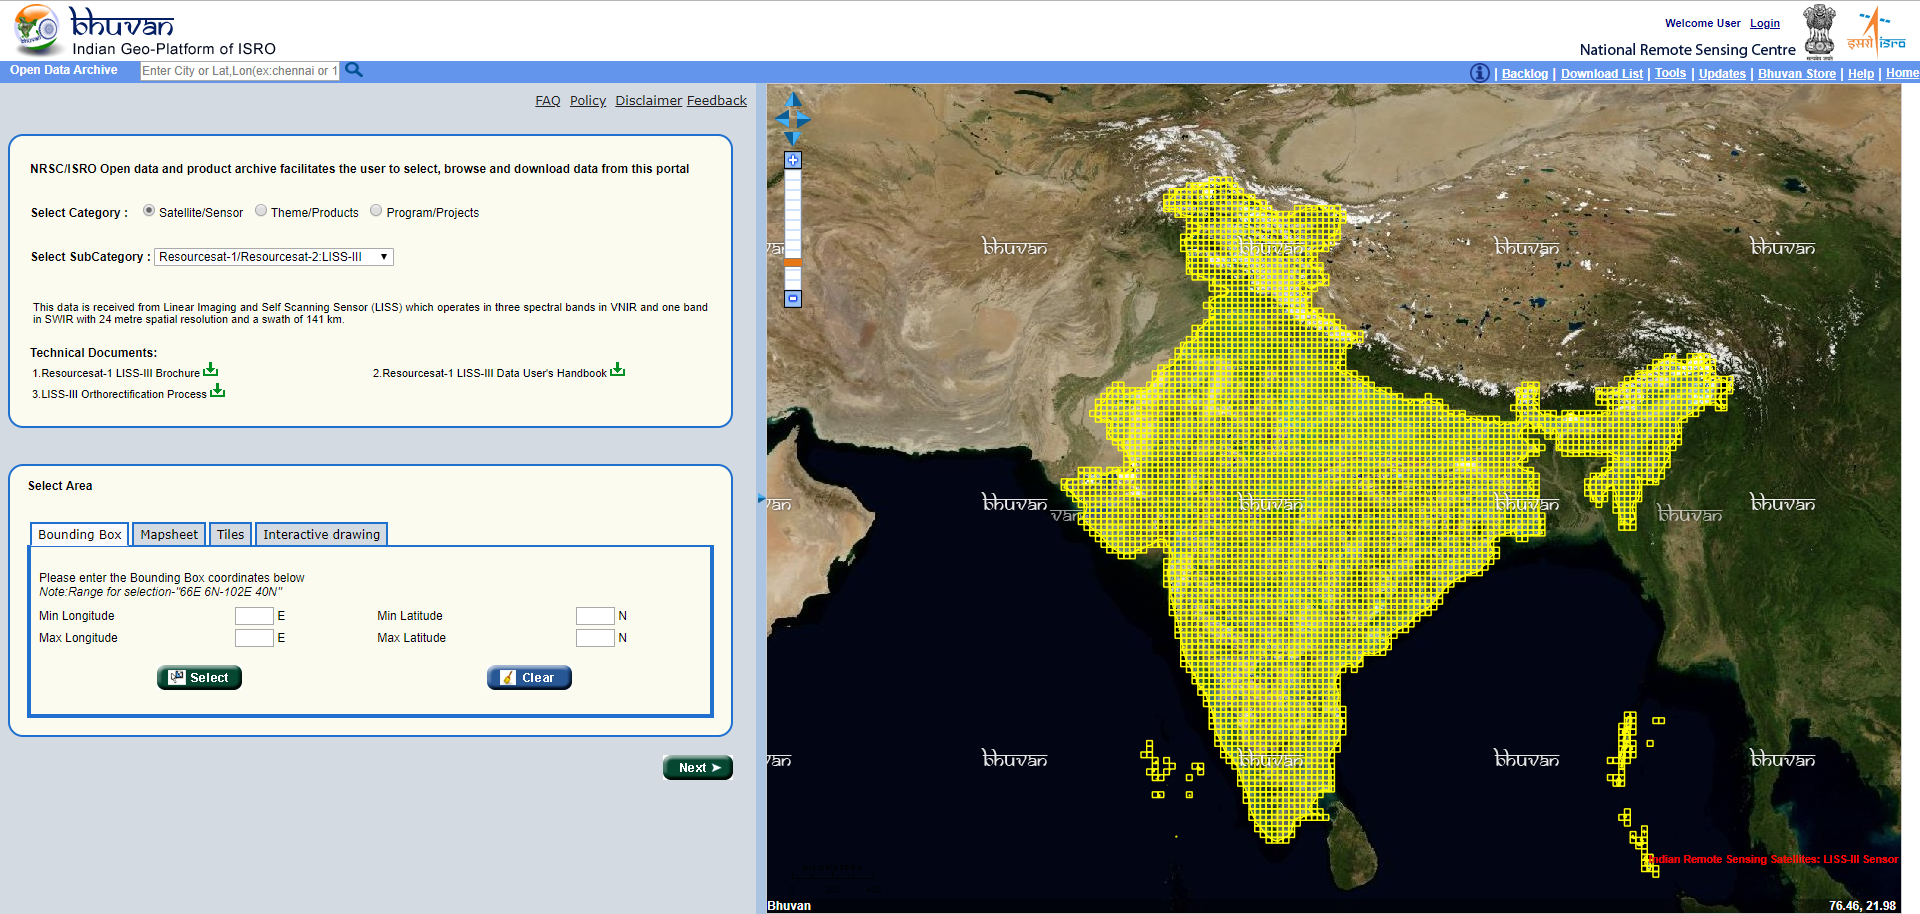Pan the map south with the down arrow
The width and height of the screenshot is (1920, 914).
[793, 138]
